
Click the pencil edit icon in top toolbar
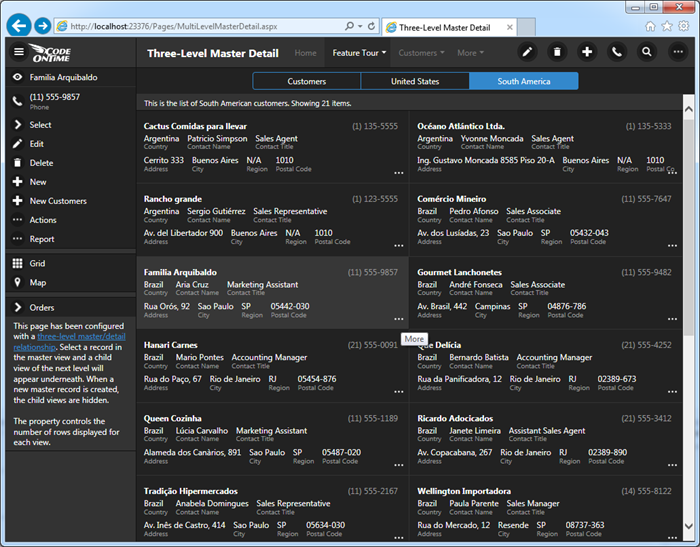527,52
